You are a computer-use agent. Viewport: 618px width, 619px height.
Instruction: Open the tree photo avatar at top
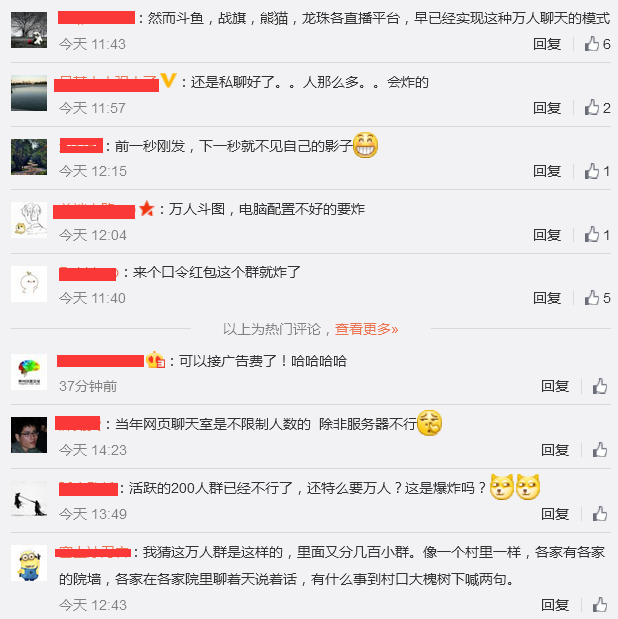click(x=29, y=30)
